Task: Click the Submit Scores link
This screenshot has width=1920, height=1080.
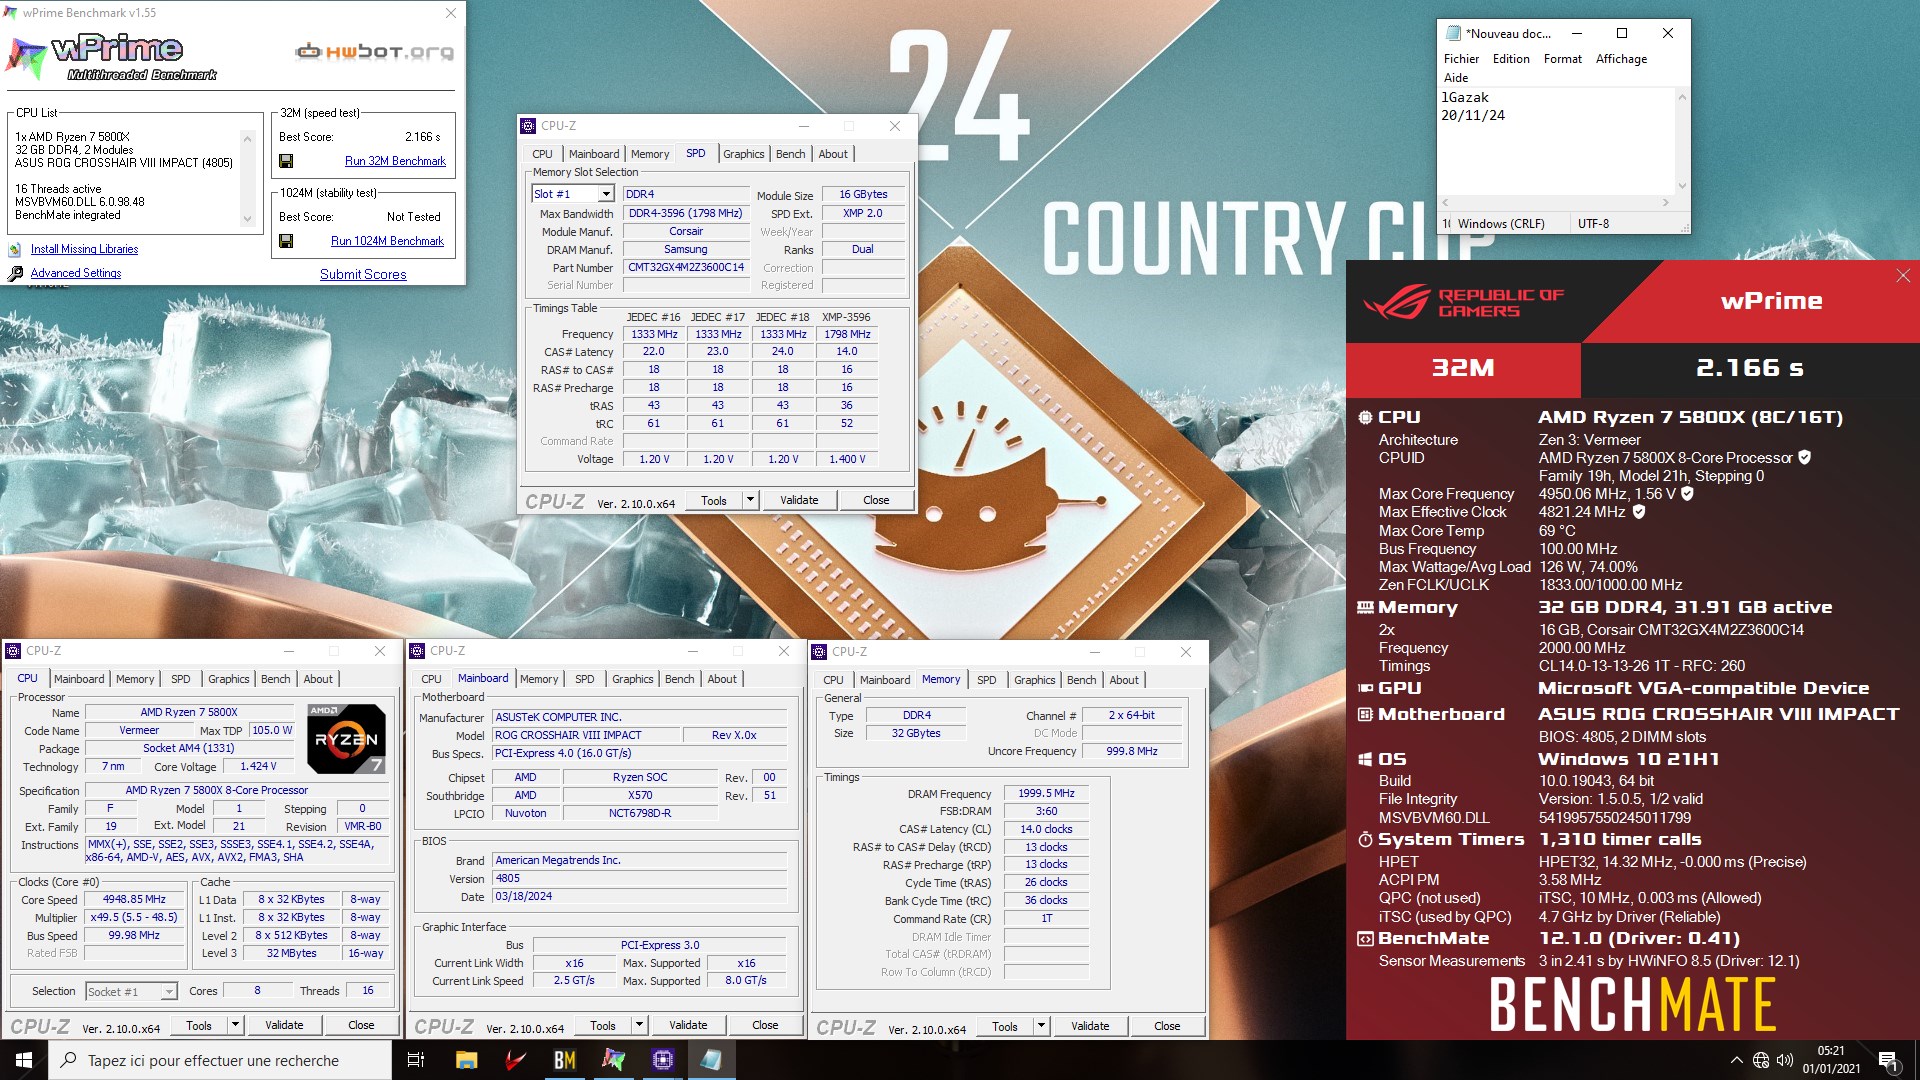Action: click(x=363, y=274)
